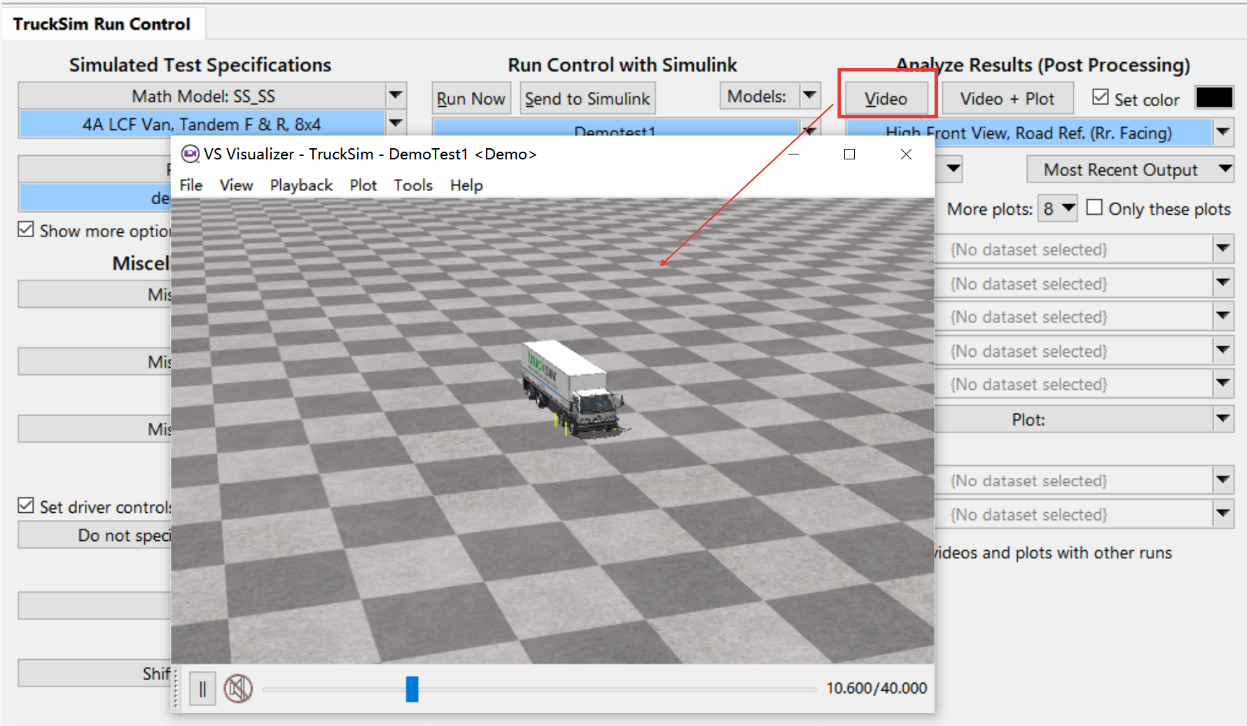Open the Help menu in VS Visualizer
Viewport: 1247px width, 726px height.
tap(466, 185)
